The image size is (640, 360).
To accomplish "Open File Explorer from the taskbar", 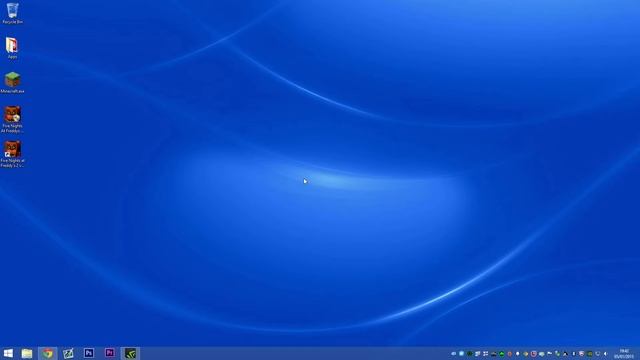I will (x=27, y=353).
